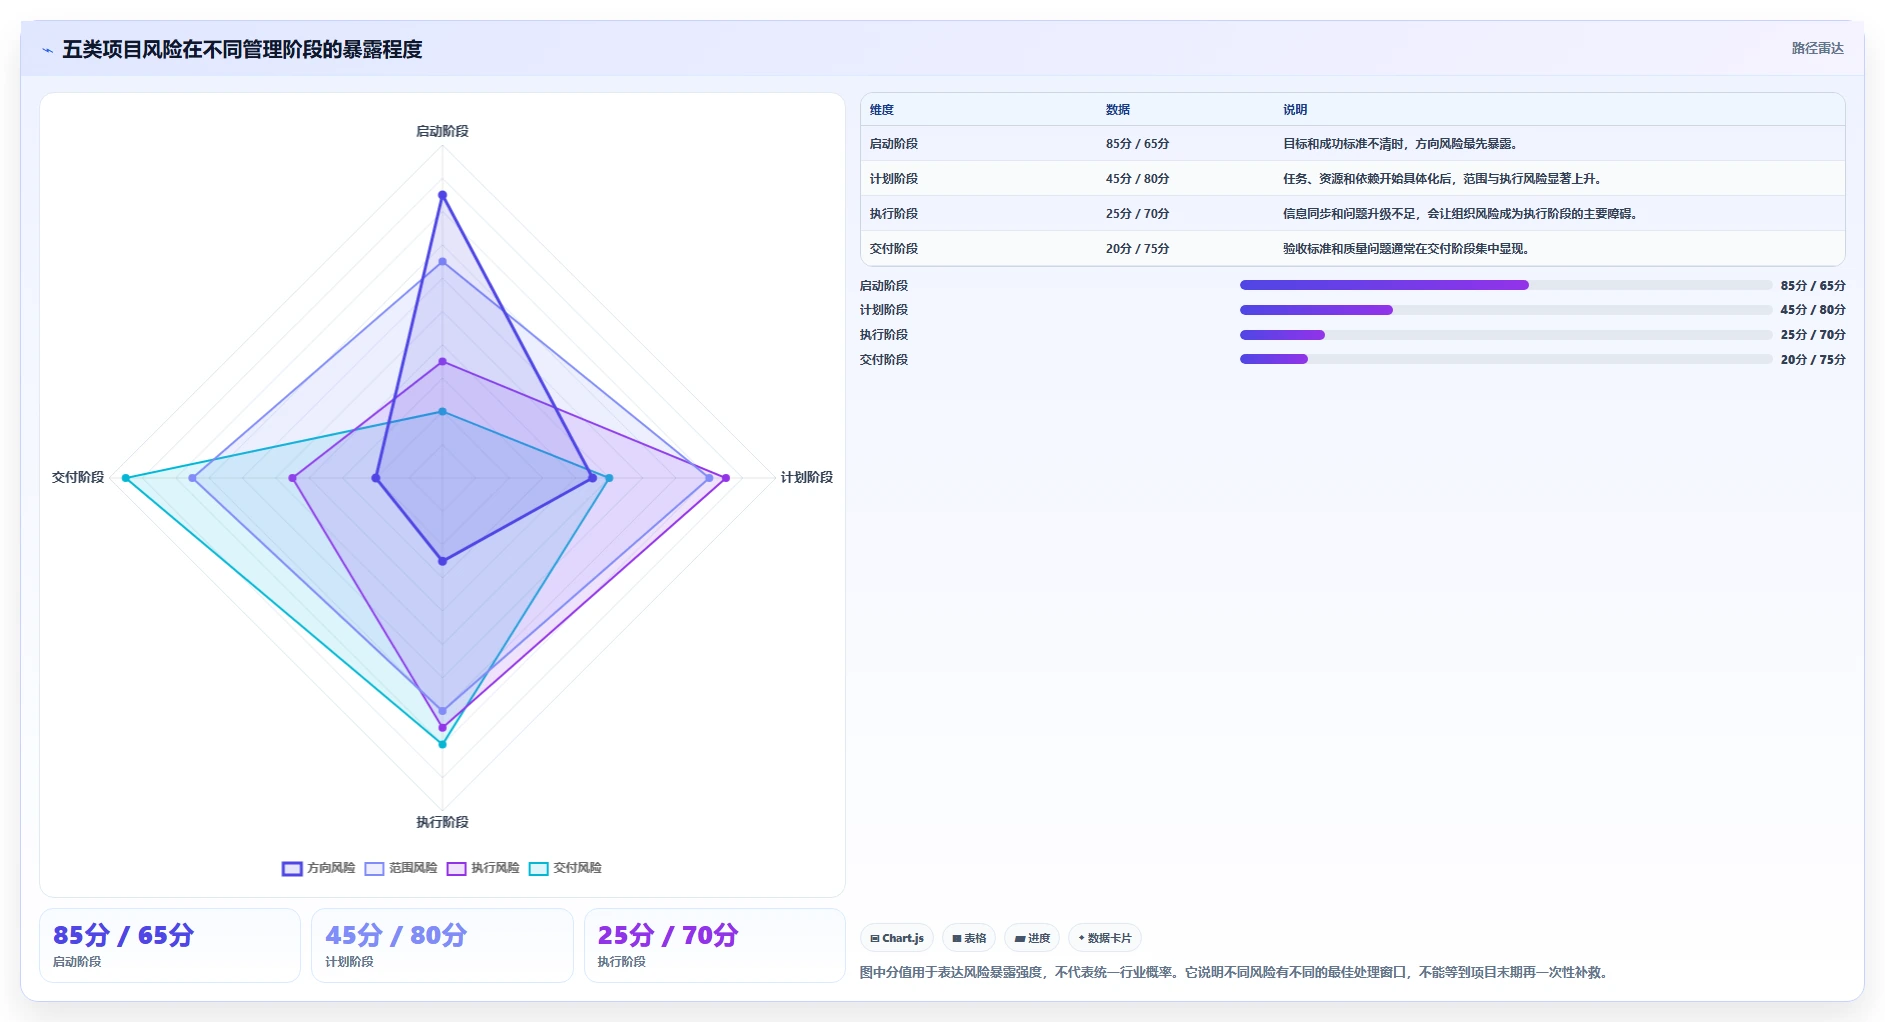Screen dimensions: 1885x1022
Task: Open the 85分 / 65分 启动阶段 data card
Action: pos(170,945)
